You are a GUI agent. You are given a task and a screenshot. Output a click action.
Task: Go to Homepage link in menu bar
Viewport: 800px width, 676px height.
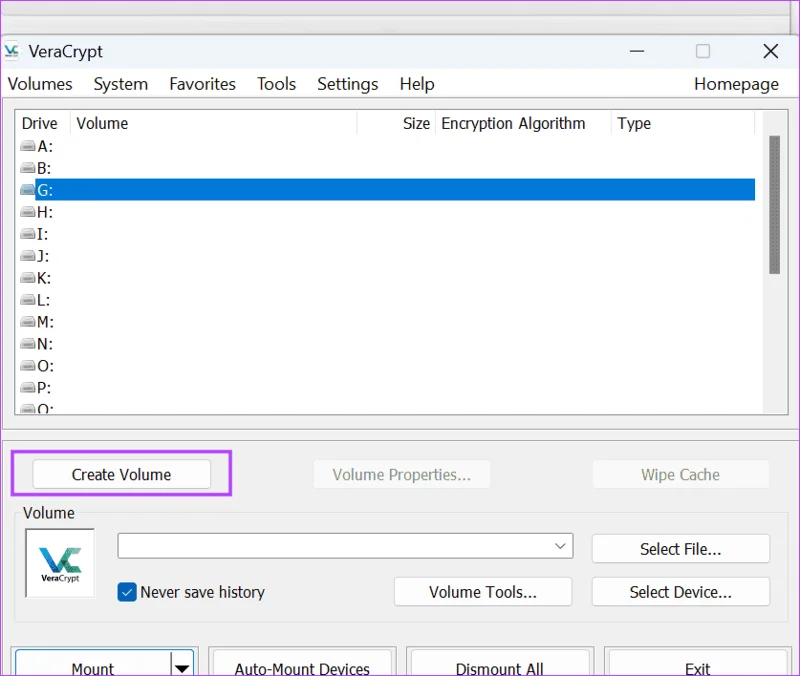click(x=736, y=84)
